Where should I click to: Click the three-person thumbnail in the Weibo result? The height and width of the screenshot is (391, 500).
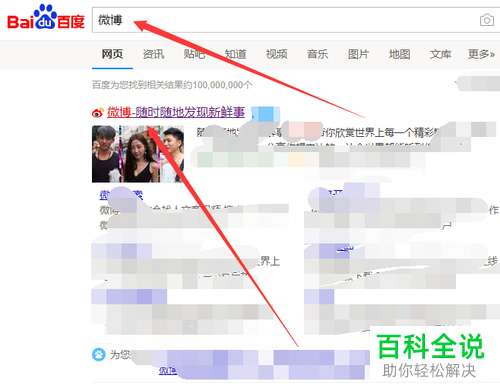pos(138,154)
